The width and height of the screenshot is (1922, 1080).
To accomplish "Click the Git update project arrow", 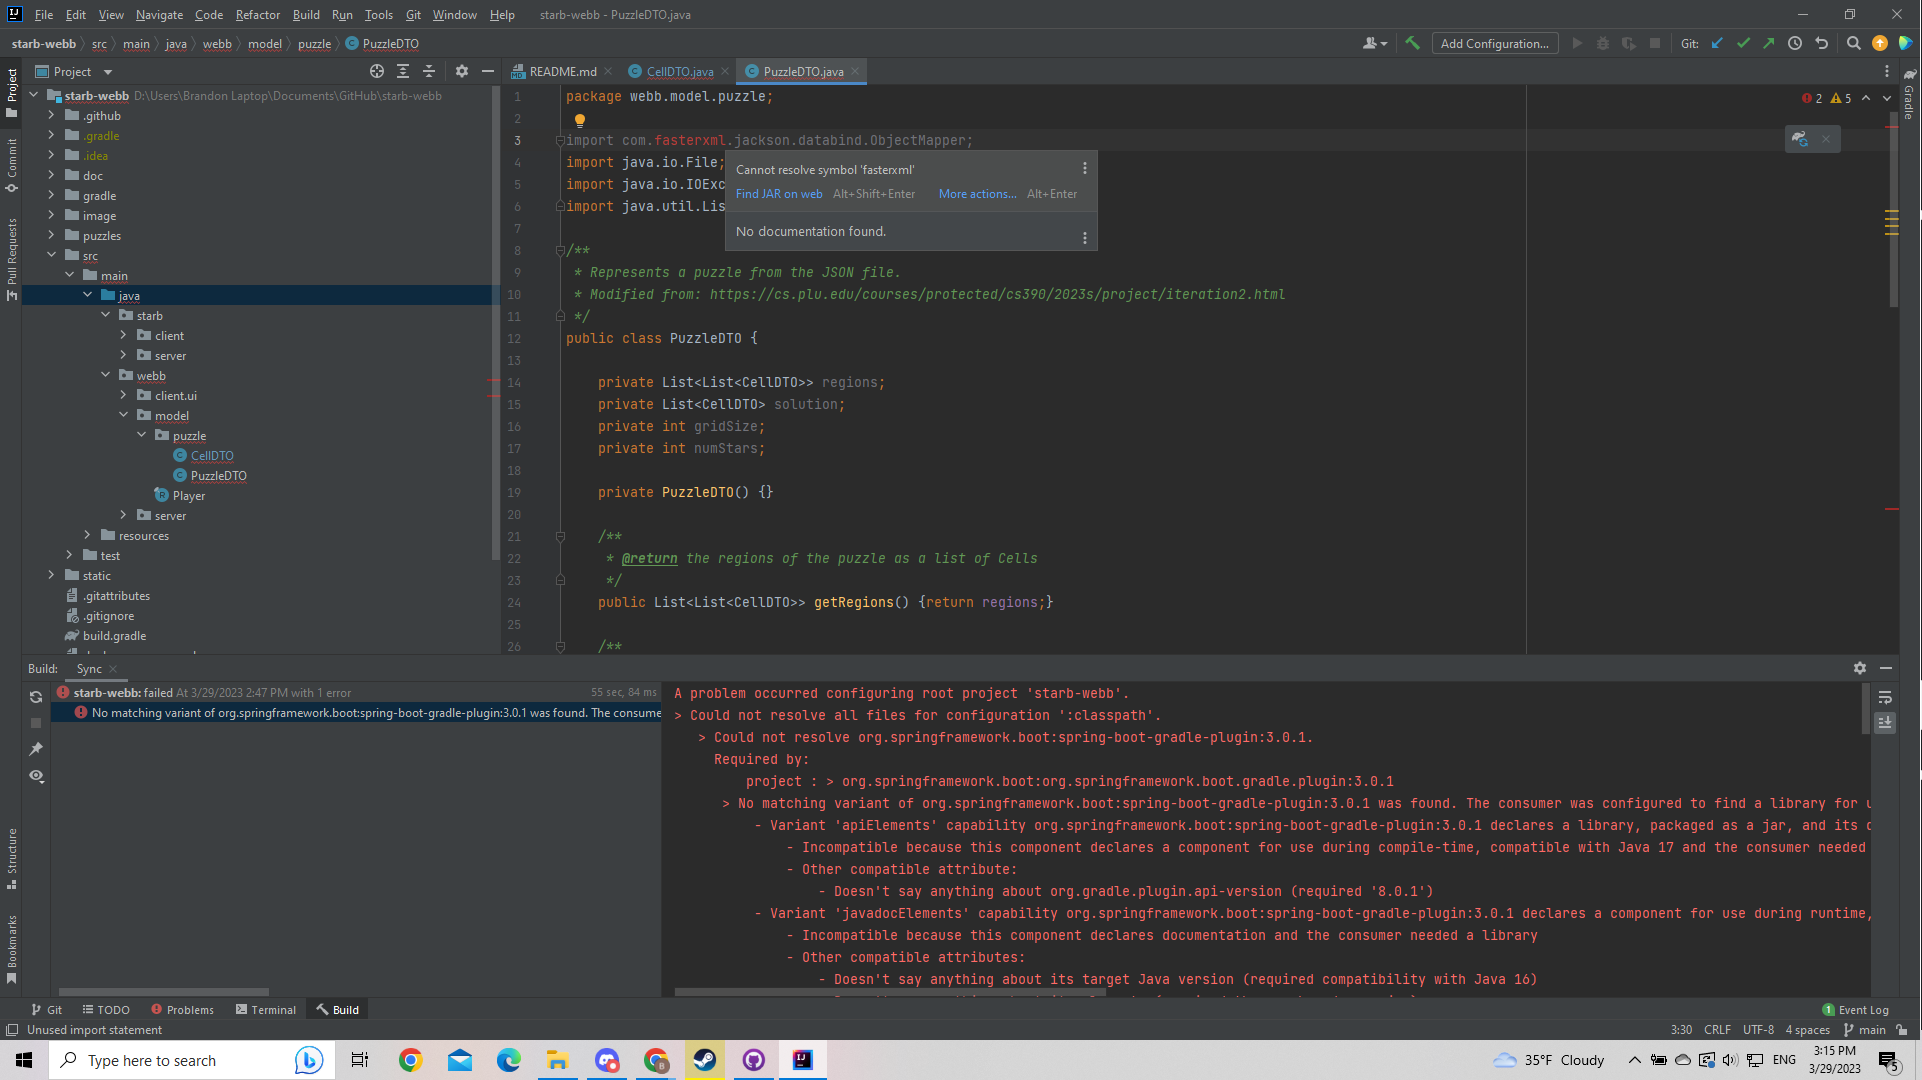I will coord(1717,43).
